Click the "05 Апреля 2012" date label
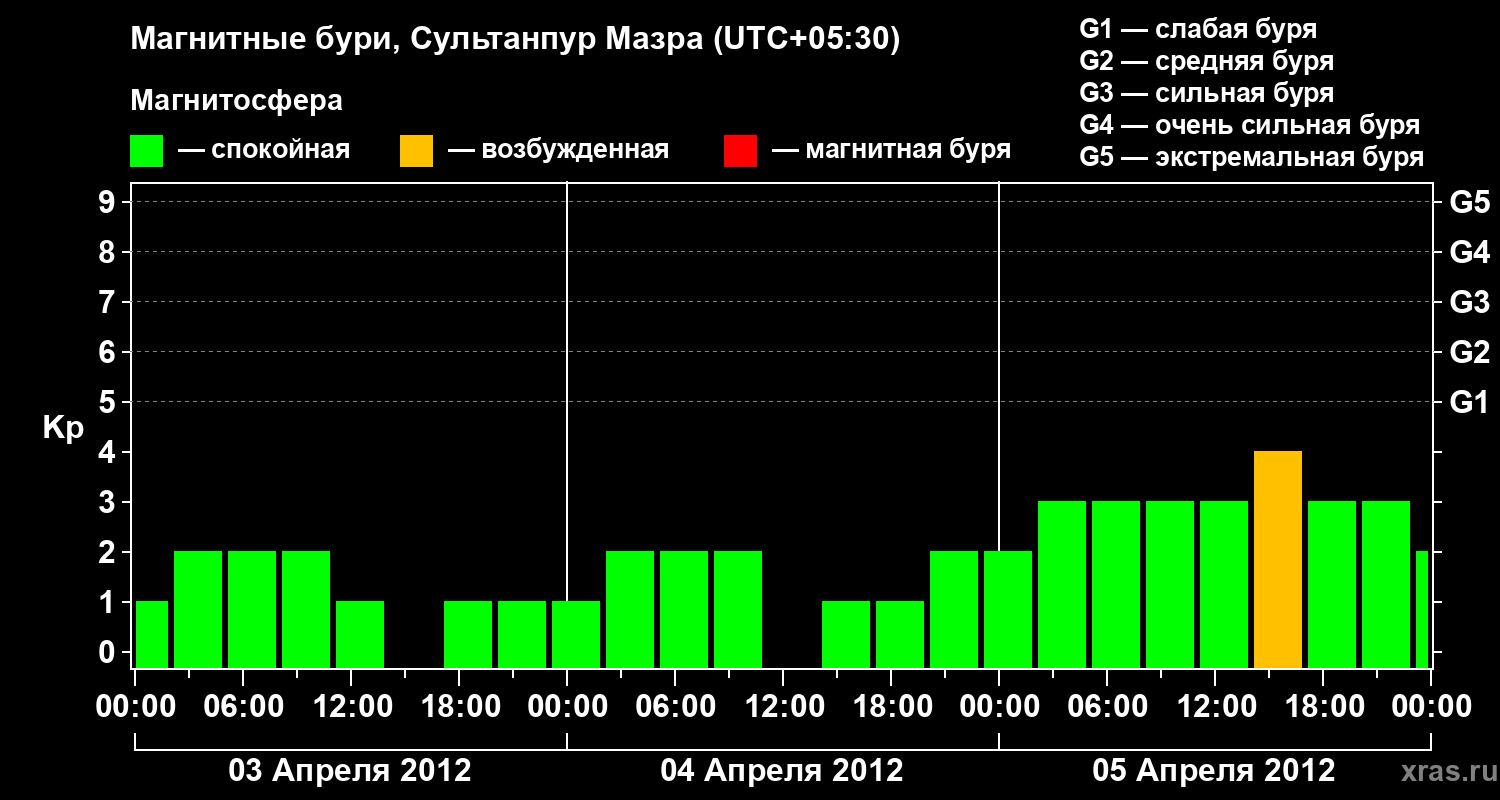 (x=1214, y=770)
